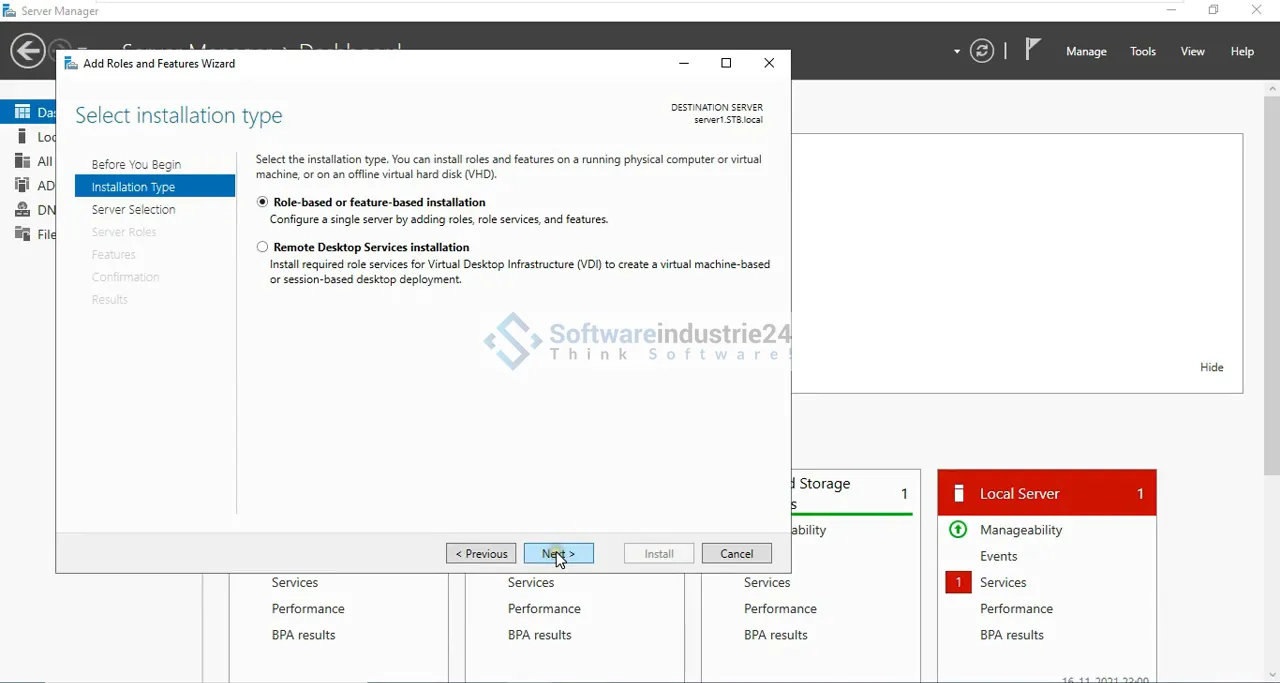Image resolution: width=1280 pixels, height=683 pixels.
Task: Expand dropdown arrow next to refresh icon
Action: point(957,52)
